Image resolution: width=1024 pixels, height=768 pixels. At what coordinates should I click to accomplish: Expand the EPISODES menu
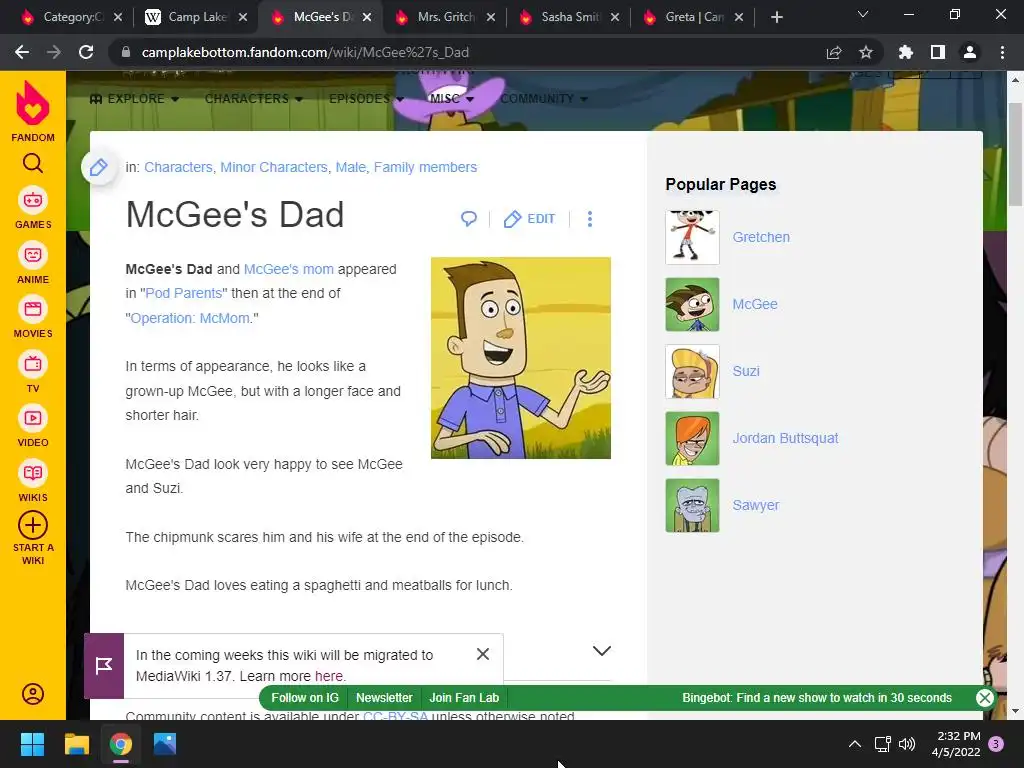pyautogui.click(x=366, y=99)
